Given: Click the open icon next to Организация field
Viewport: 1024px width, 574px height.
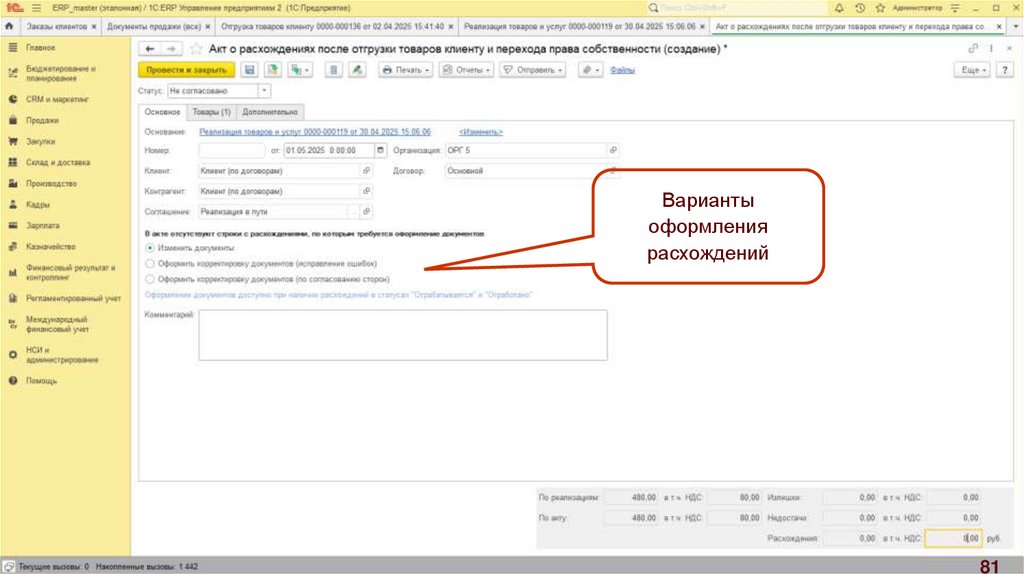Looking at the screenshot, I should pyautogui.click(x=613, y=150).
